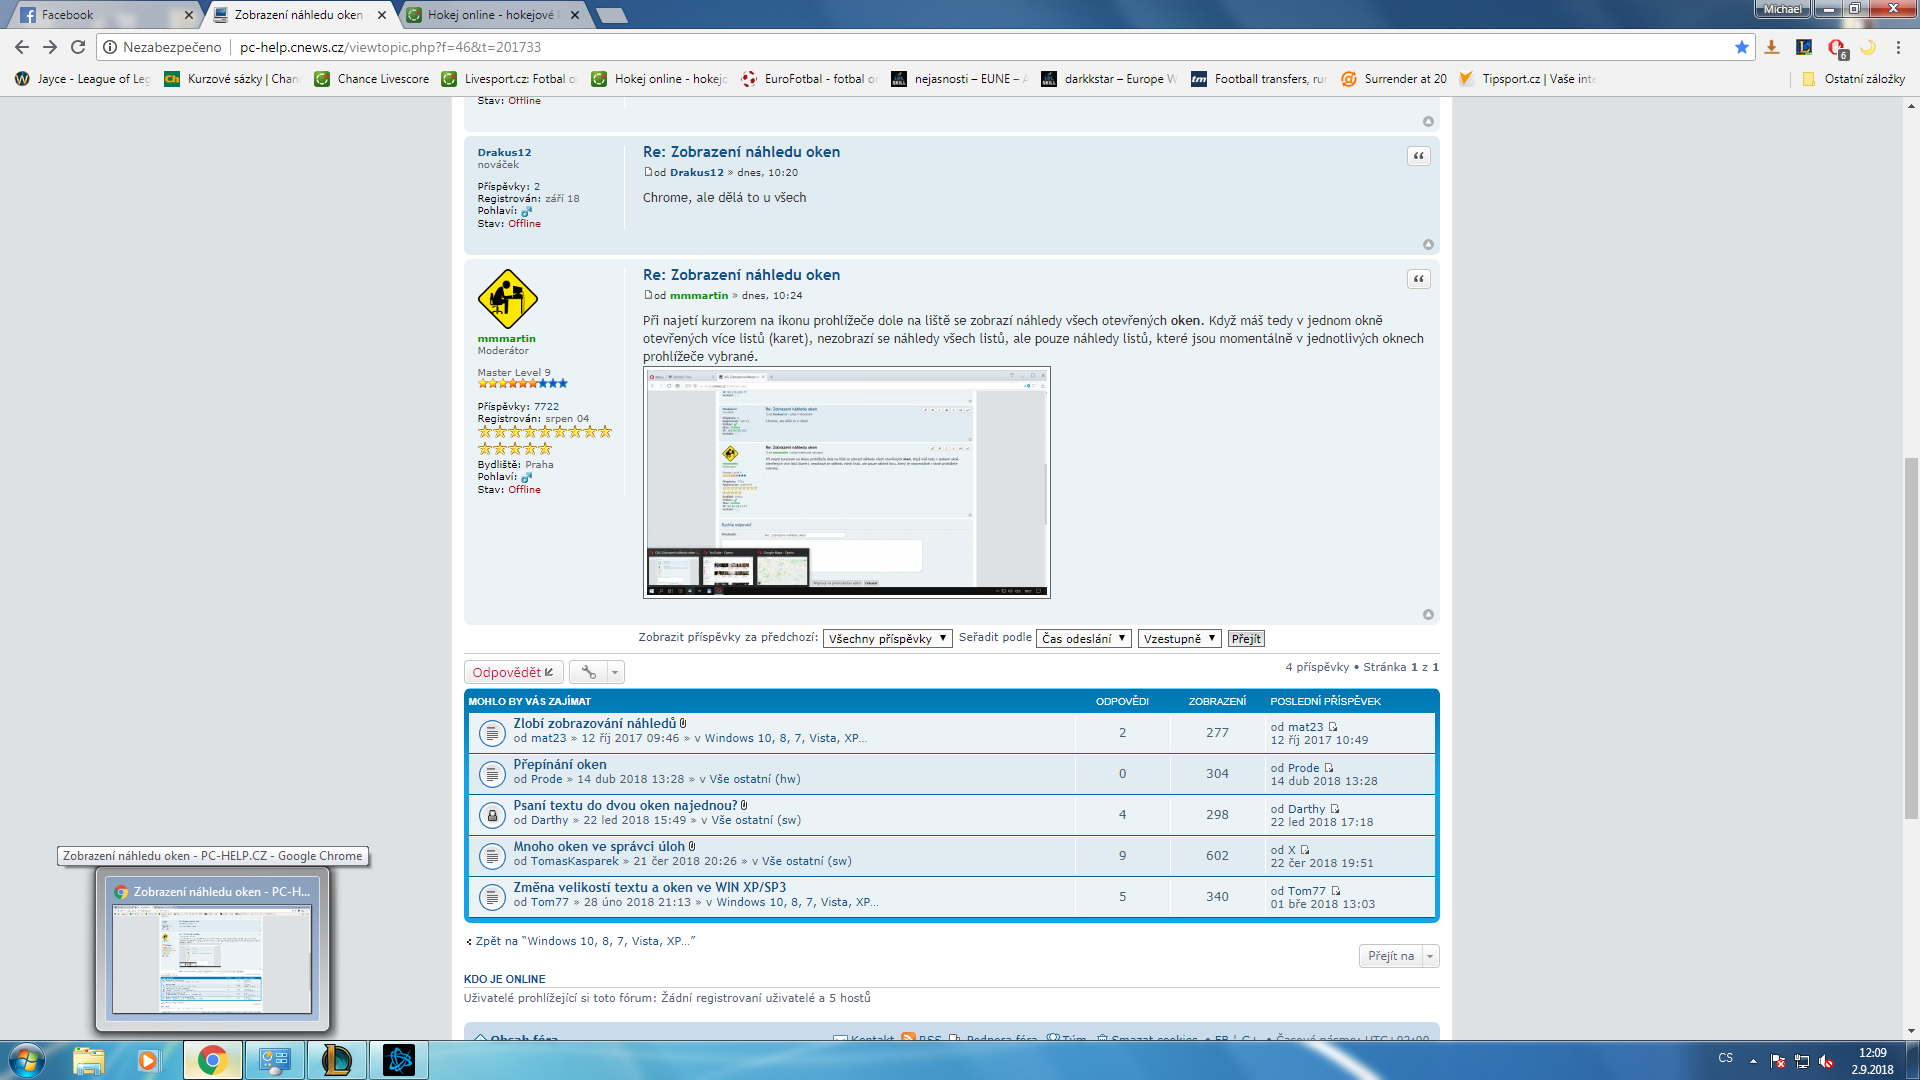Expand the Přejít na jump menu

1398,956
